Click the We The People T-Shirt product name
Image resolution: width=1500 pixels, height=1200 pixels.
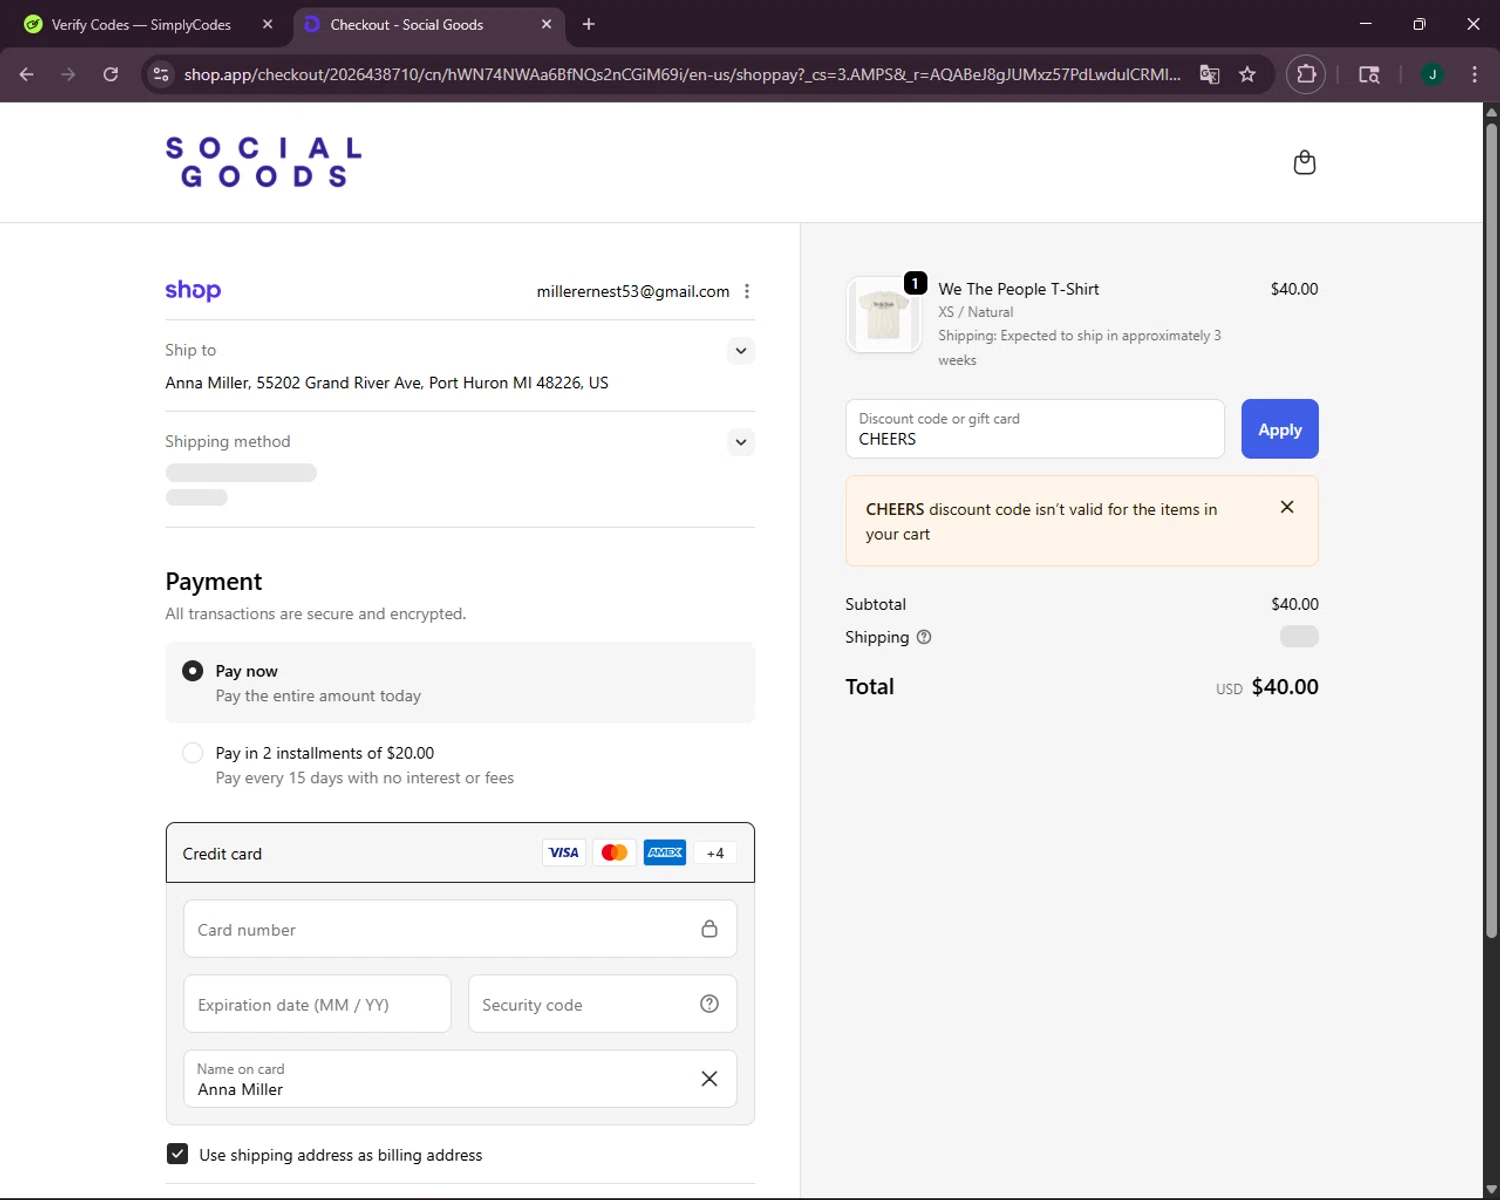(x=1018, y=289)
